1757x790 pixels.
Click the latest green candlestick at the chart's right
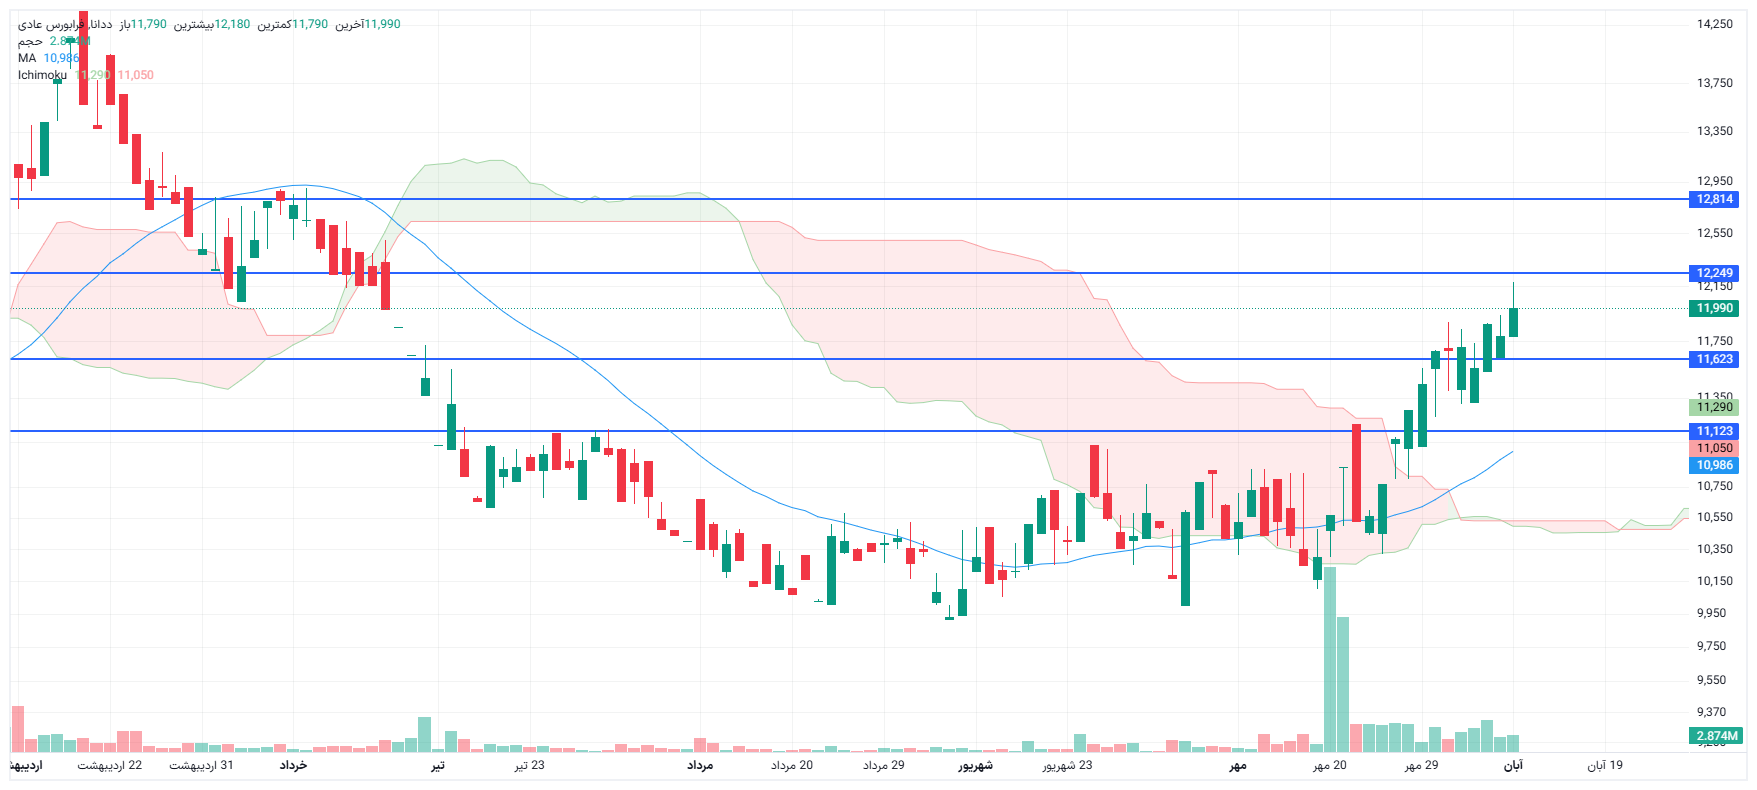[1513, 322]
